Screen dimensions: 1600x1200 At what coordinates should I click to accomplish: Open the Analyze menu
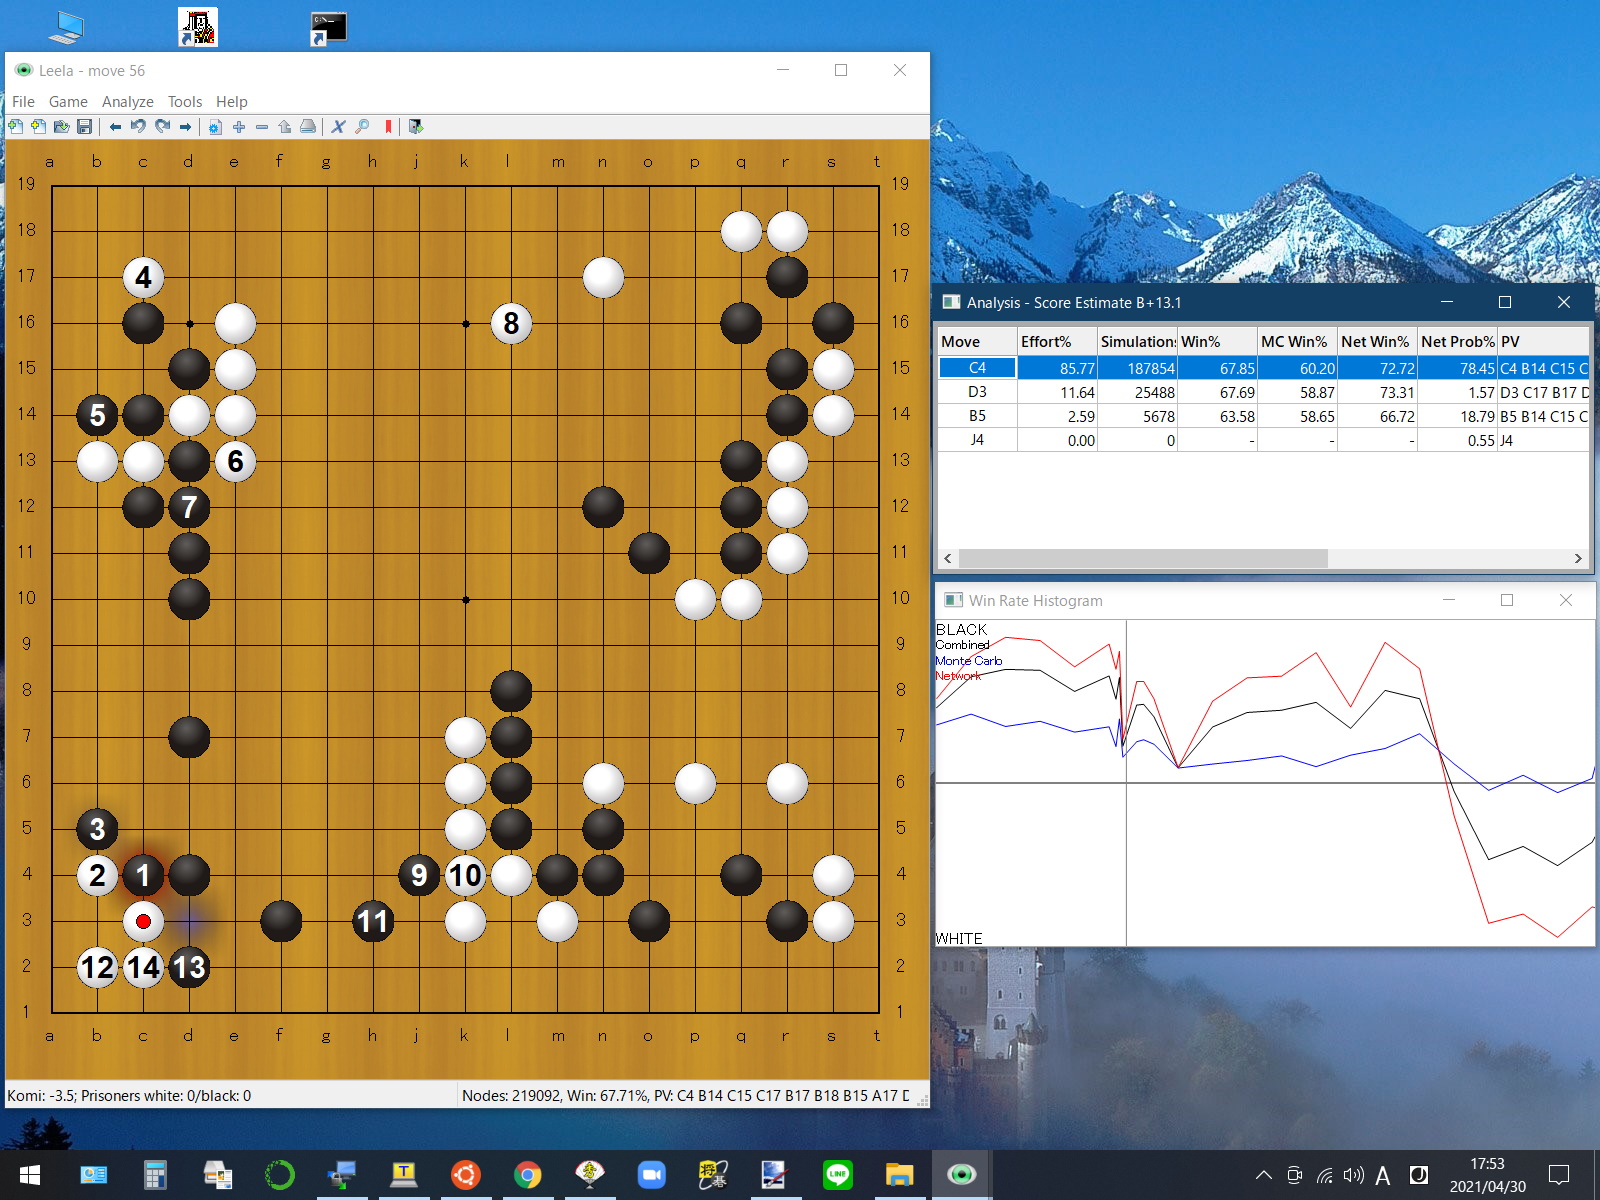(127, 102)
